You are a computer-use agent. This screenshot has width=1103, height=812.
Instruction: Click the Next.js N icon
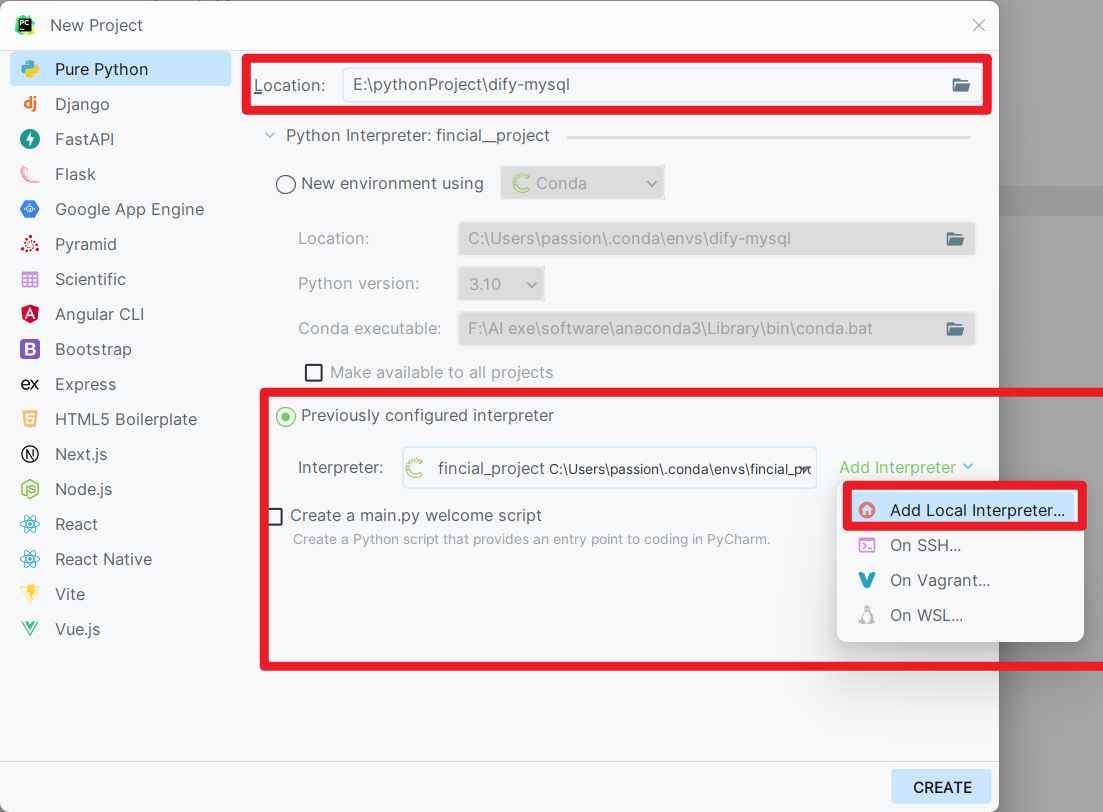pos(30,454)
